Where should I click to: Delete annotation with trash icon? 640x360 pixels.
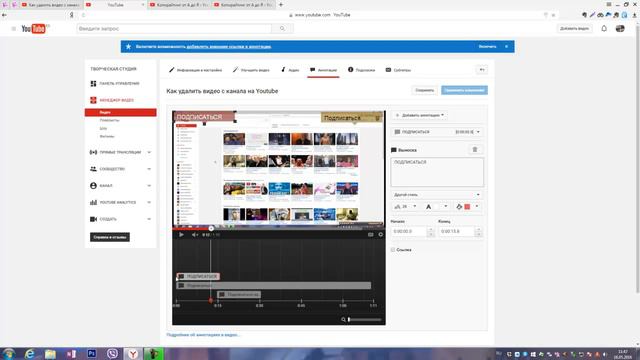pos(475,150)
